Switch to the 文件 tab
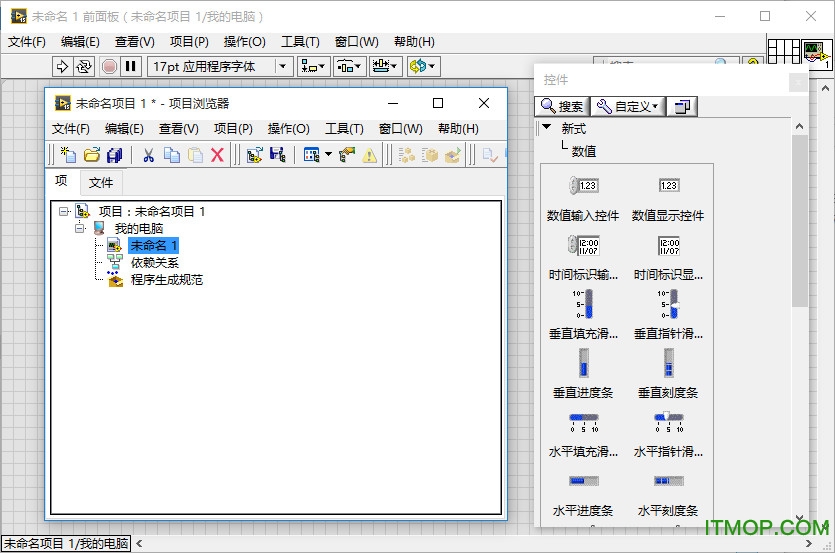The image size is (835, 553). click(101, 183)
